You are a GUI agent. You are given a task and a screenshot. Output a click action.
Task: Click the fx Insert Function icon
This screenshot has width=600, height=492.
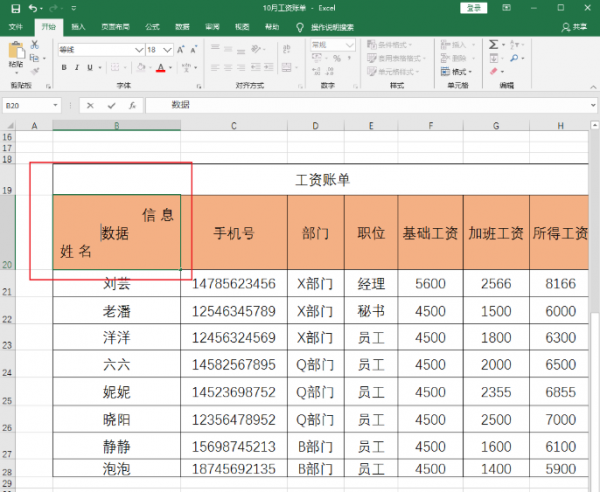(132, 106)
